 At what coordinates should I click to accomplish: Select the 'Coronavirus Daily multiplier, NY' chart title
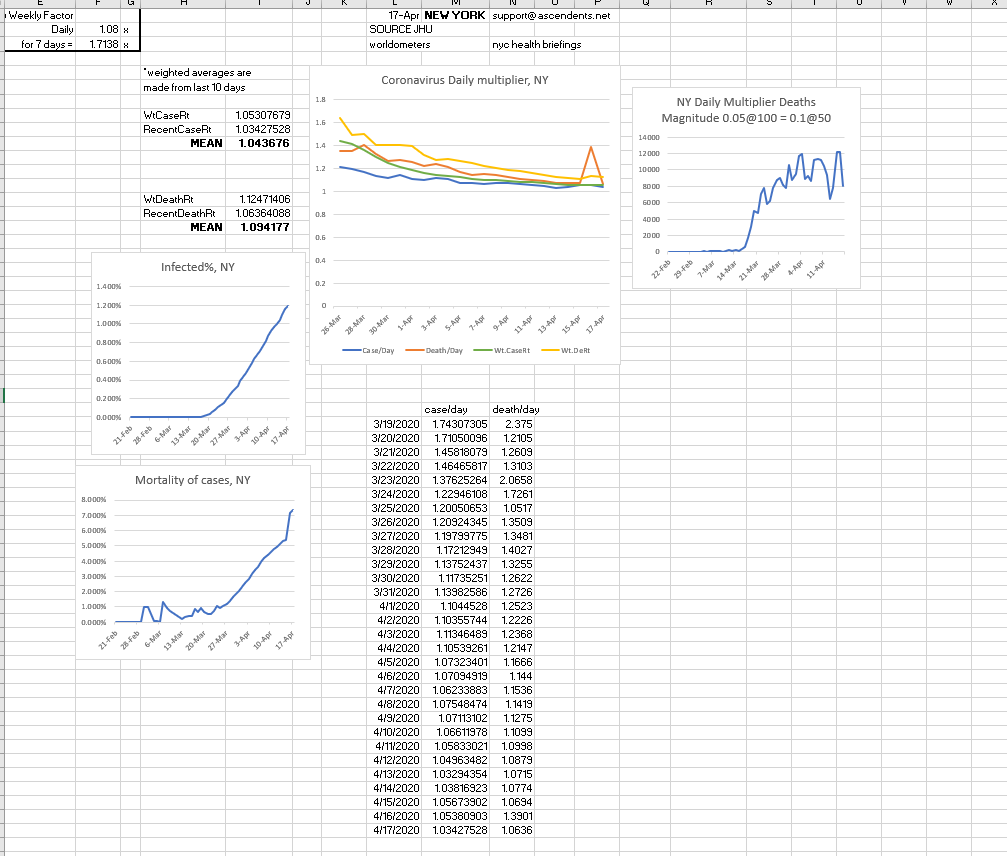pos(464,79)
